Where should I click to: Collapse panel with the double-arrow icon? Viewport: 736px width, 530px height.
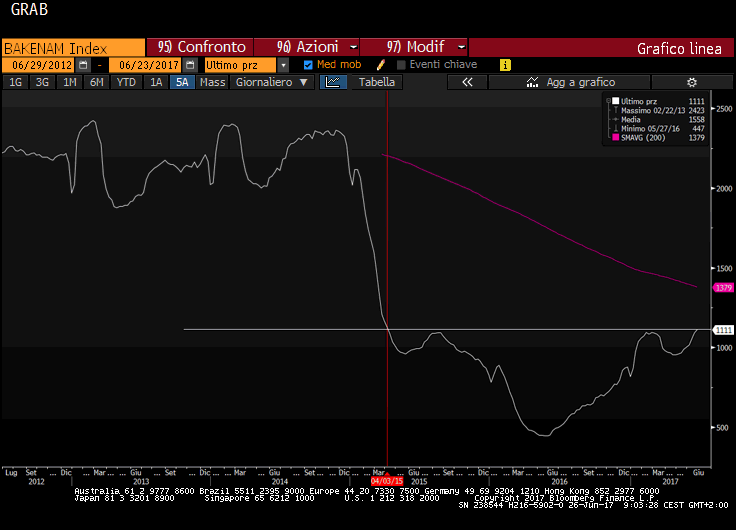pos(467,82)
